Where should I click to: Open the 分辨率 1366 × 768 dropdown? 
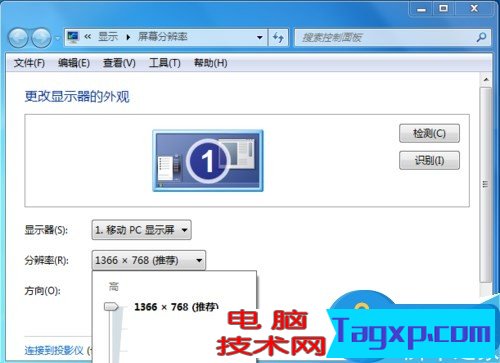click(x=149, y=260)
